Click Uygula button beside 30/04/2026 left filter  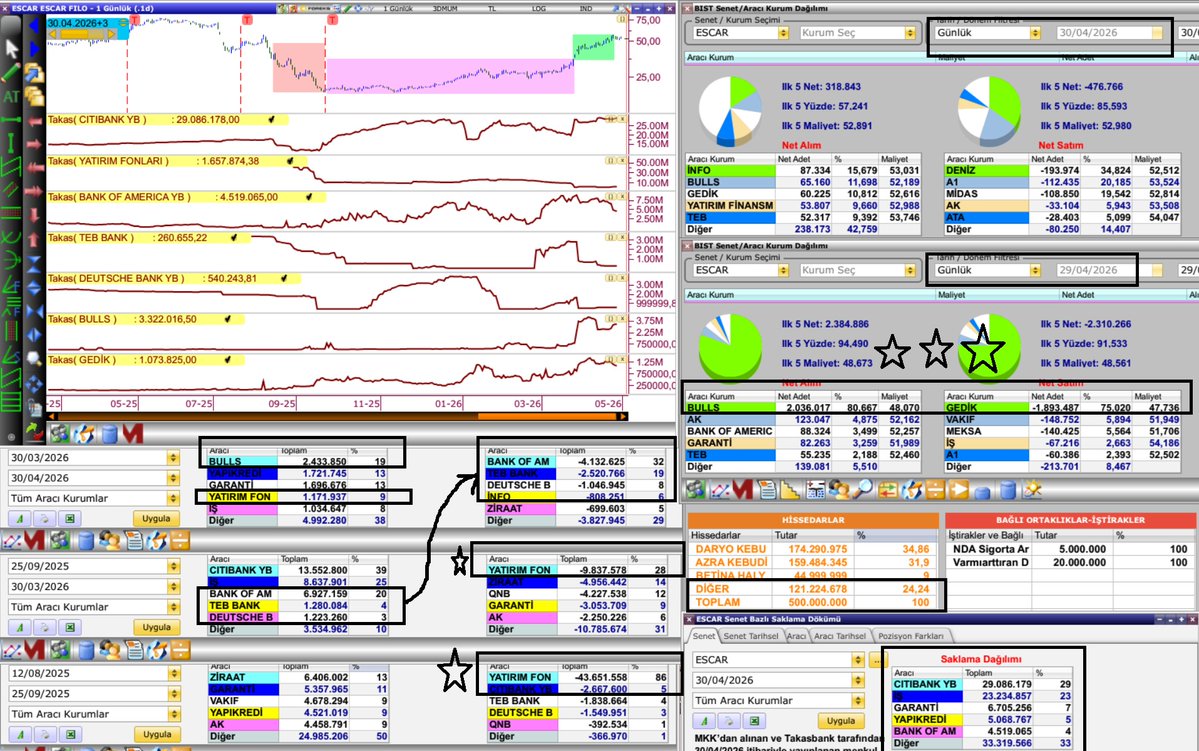pyautogui.click(x=156, y=519)
